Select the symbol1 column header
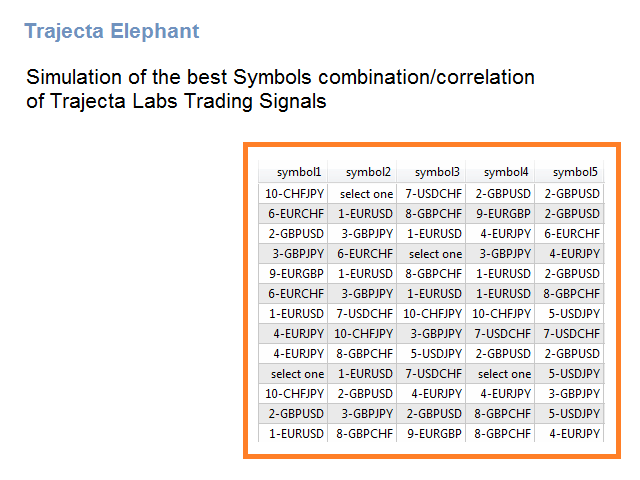The width and height of the screenshot is (640, 480). coord(293,172)
